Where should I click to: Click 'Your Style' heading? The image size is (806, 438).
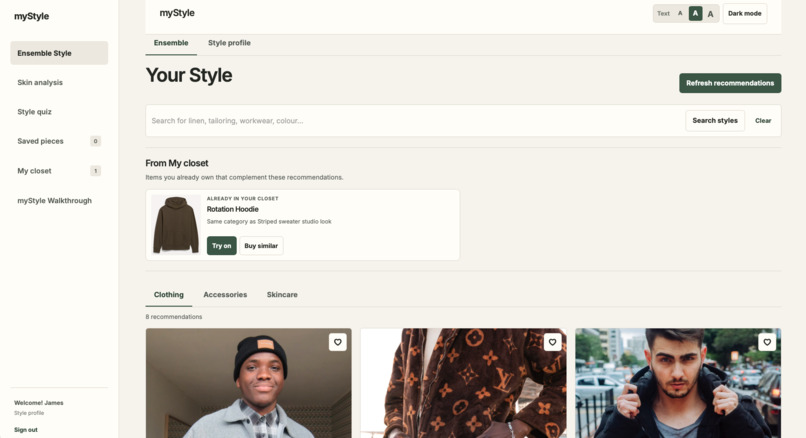(189, 75)
